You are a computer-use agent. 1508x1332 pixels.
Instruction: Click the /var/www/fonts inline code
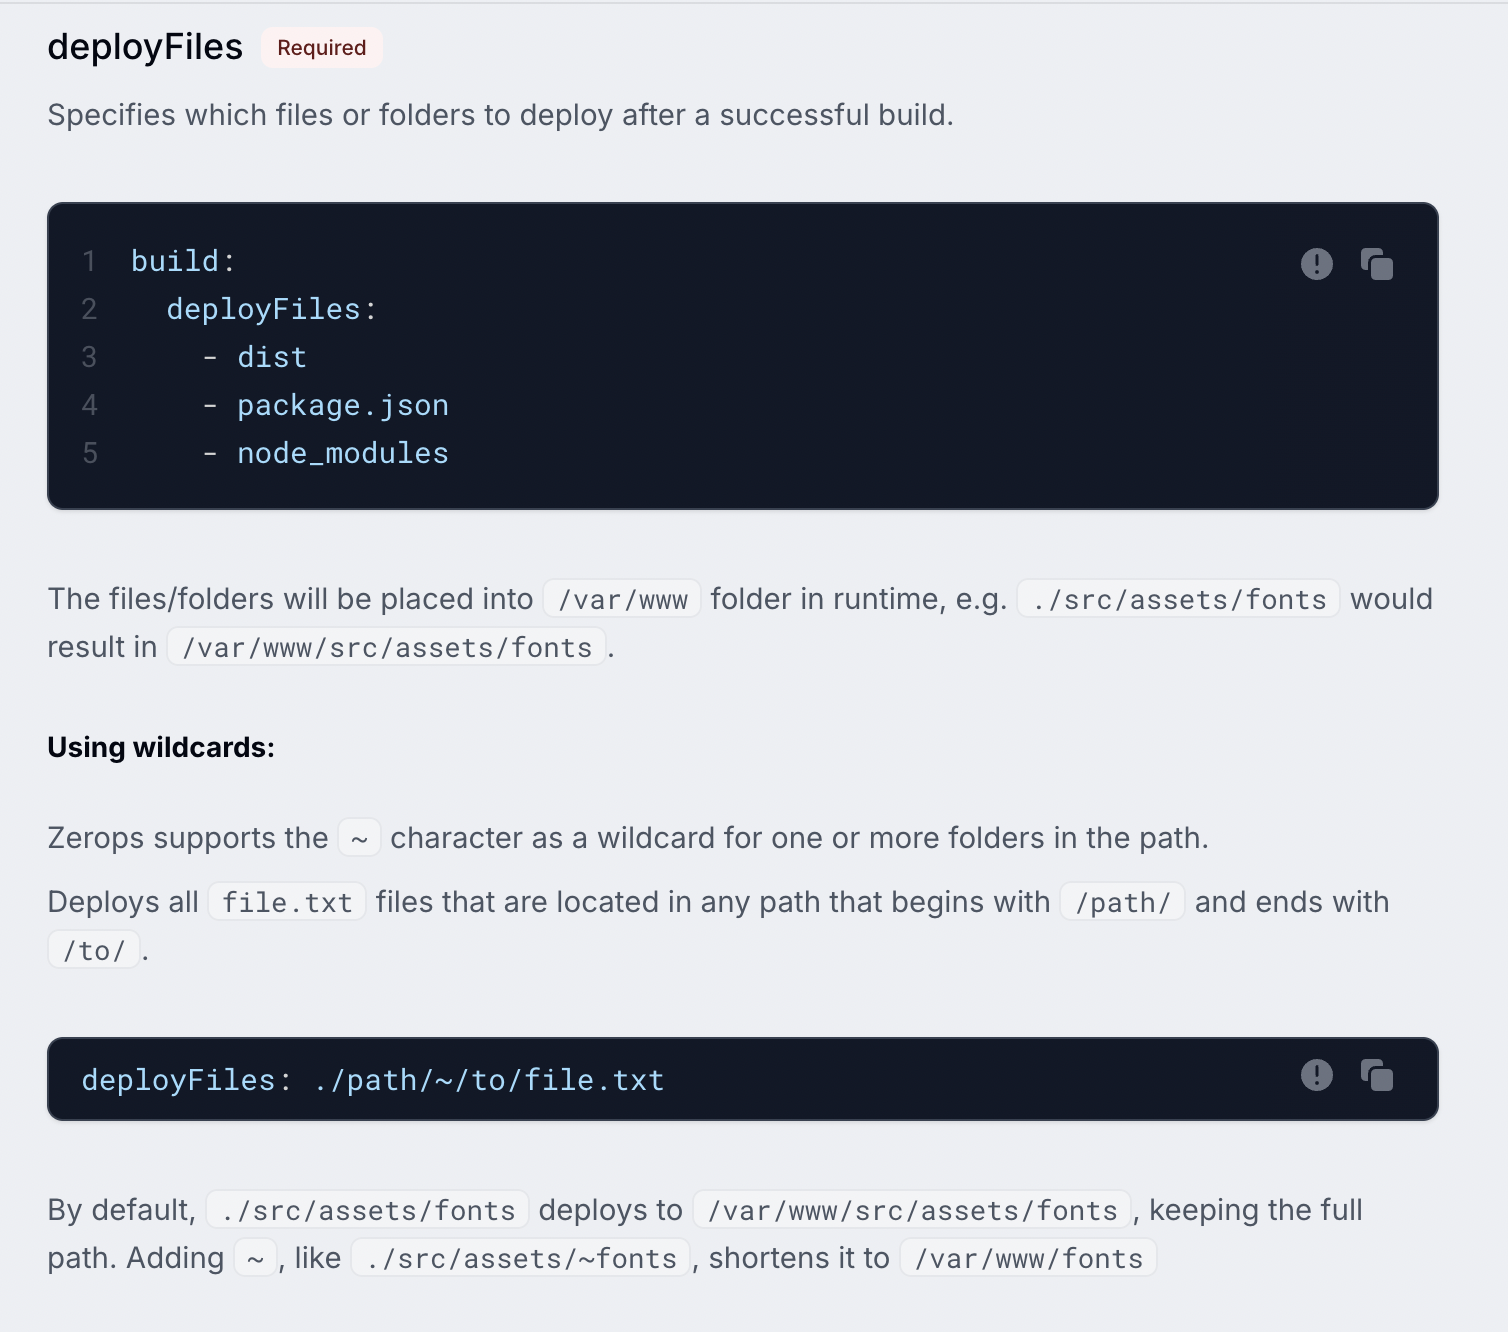(1028, 1258)
